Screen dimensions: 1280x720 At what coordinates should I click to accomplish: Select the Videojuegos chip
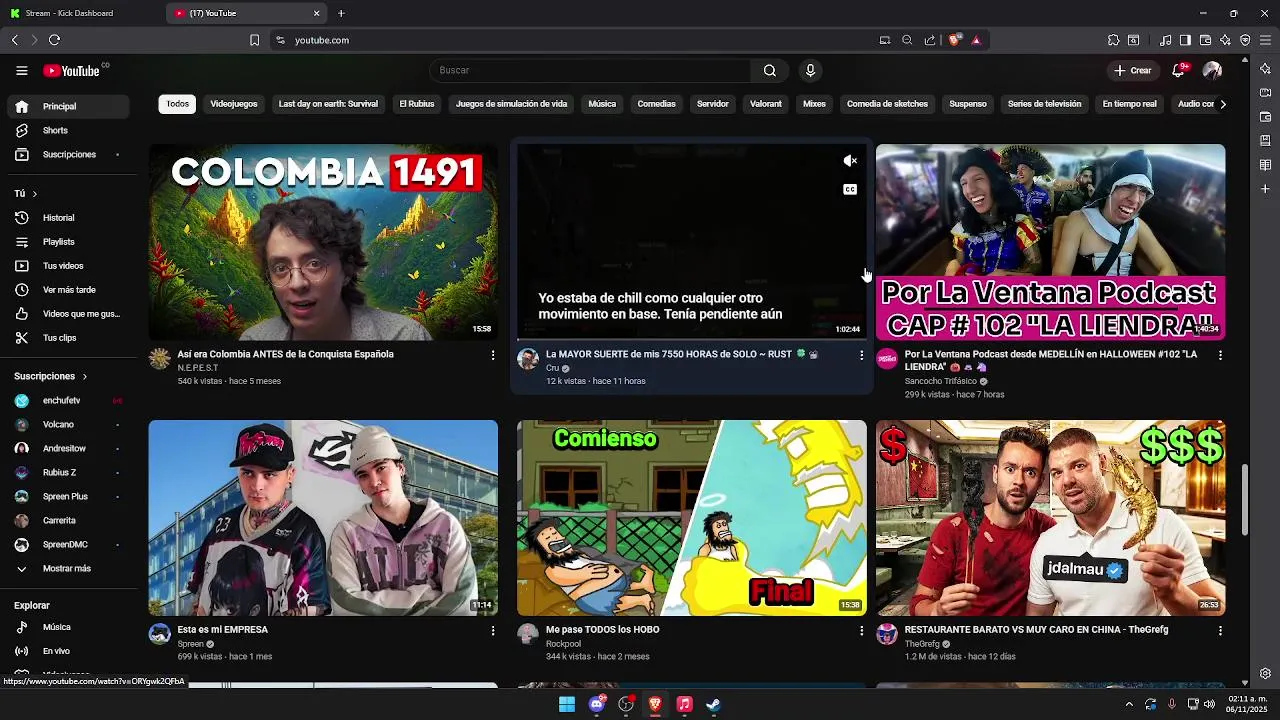pos(234,104)
